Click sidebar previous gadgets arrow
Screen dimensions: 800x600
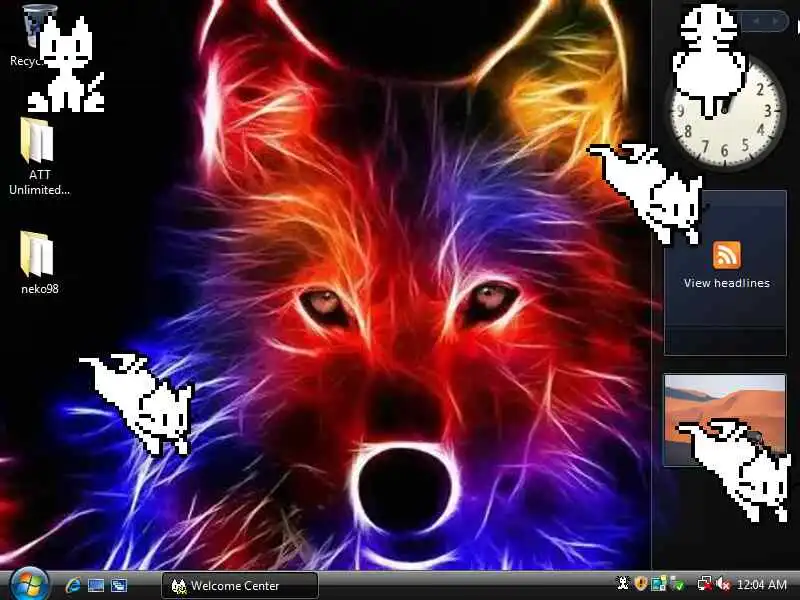[x=756, y=21]
